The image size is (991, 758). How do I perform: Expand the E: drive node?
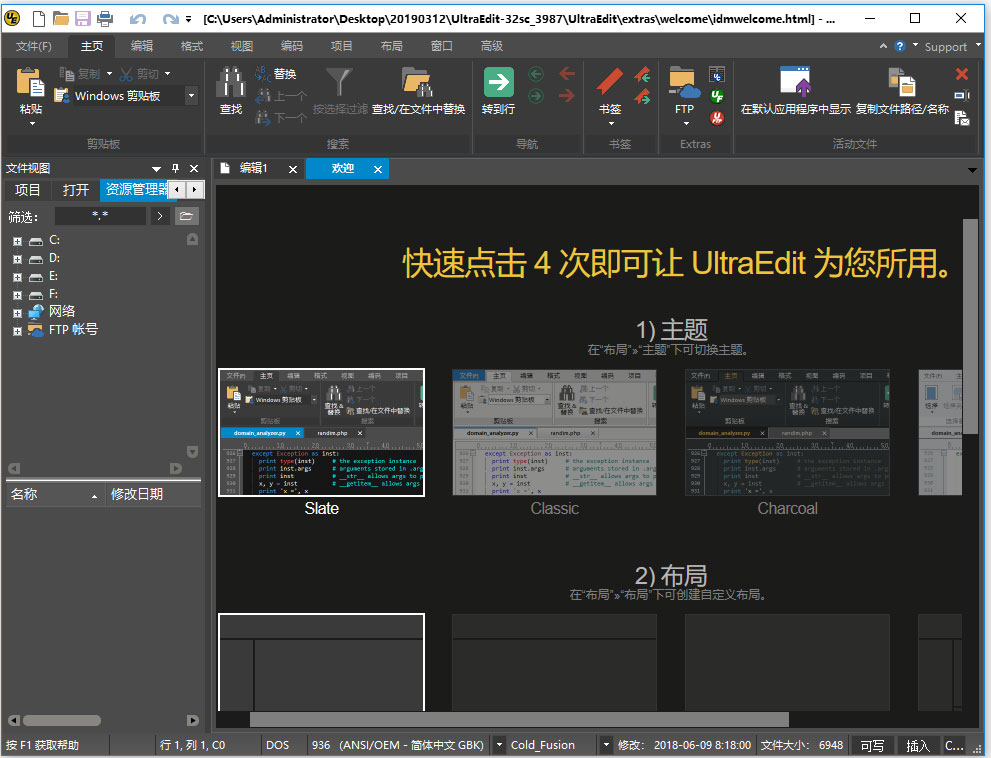(x=17, y=277)
